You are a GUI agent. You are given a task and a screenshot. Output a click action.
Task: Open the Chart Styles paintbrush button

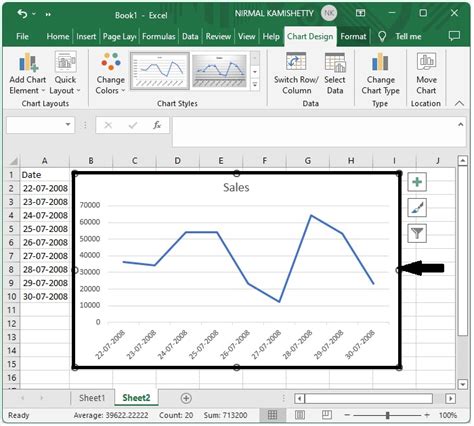coord(417,207)
